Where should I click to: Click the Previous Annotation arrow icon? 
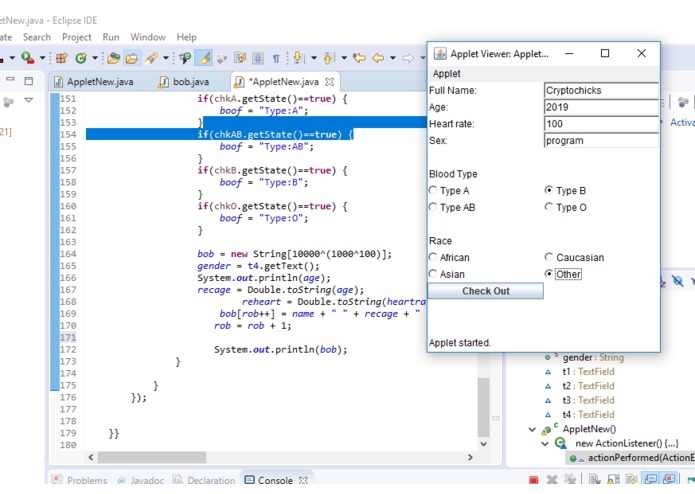click(328, 58)
